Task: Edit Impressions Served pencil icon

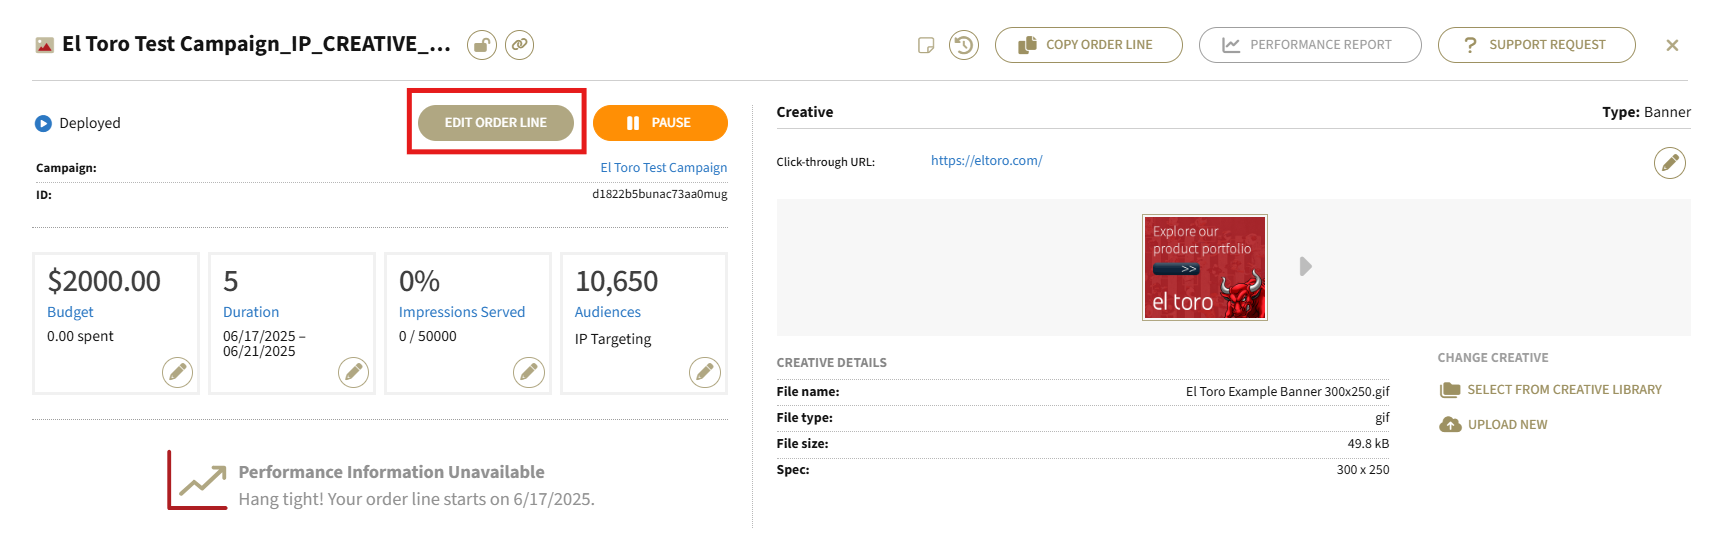Action: pyautogui.click(x=529, y=372)
